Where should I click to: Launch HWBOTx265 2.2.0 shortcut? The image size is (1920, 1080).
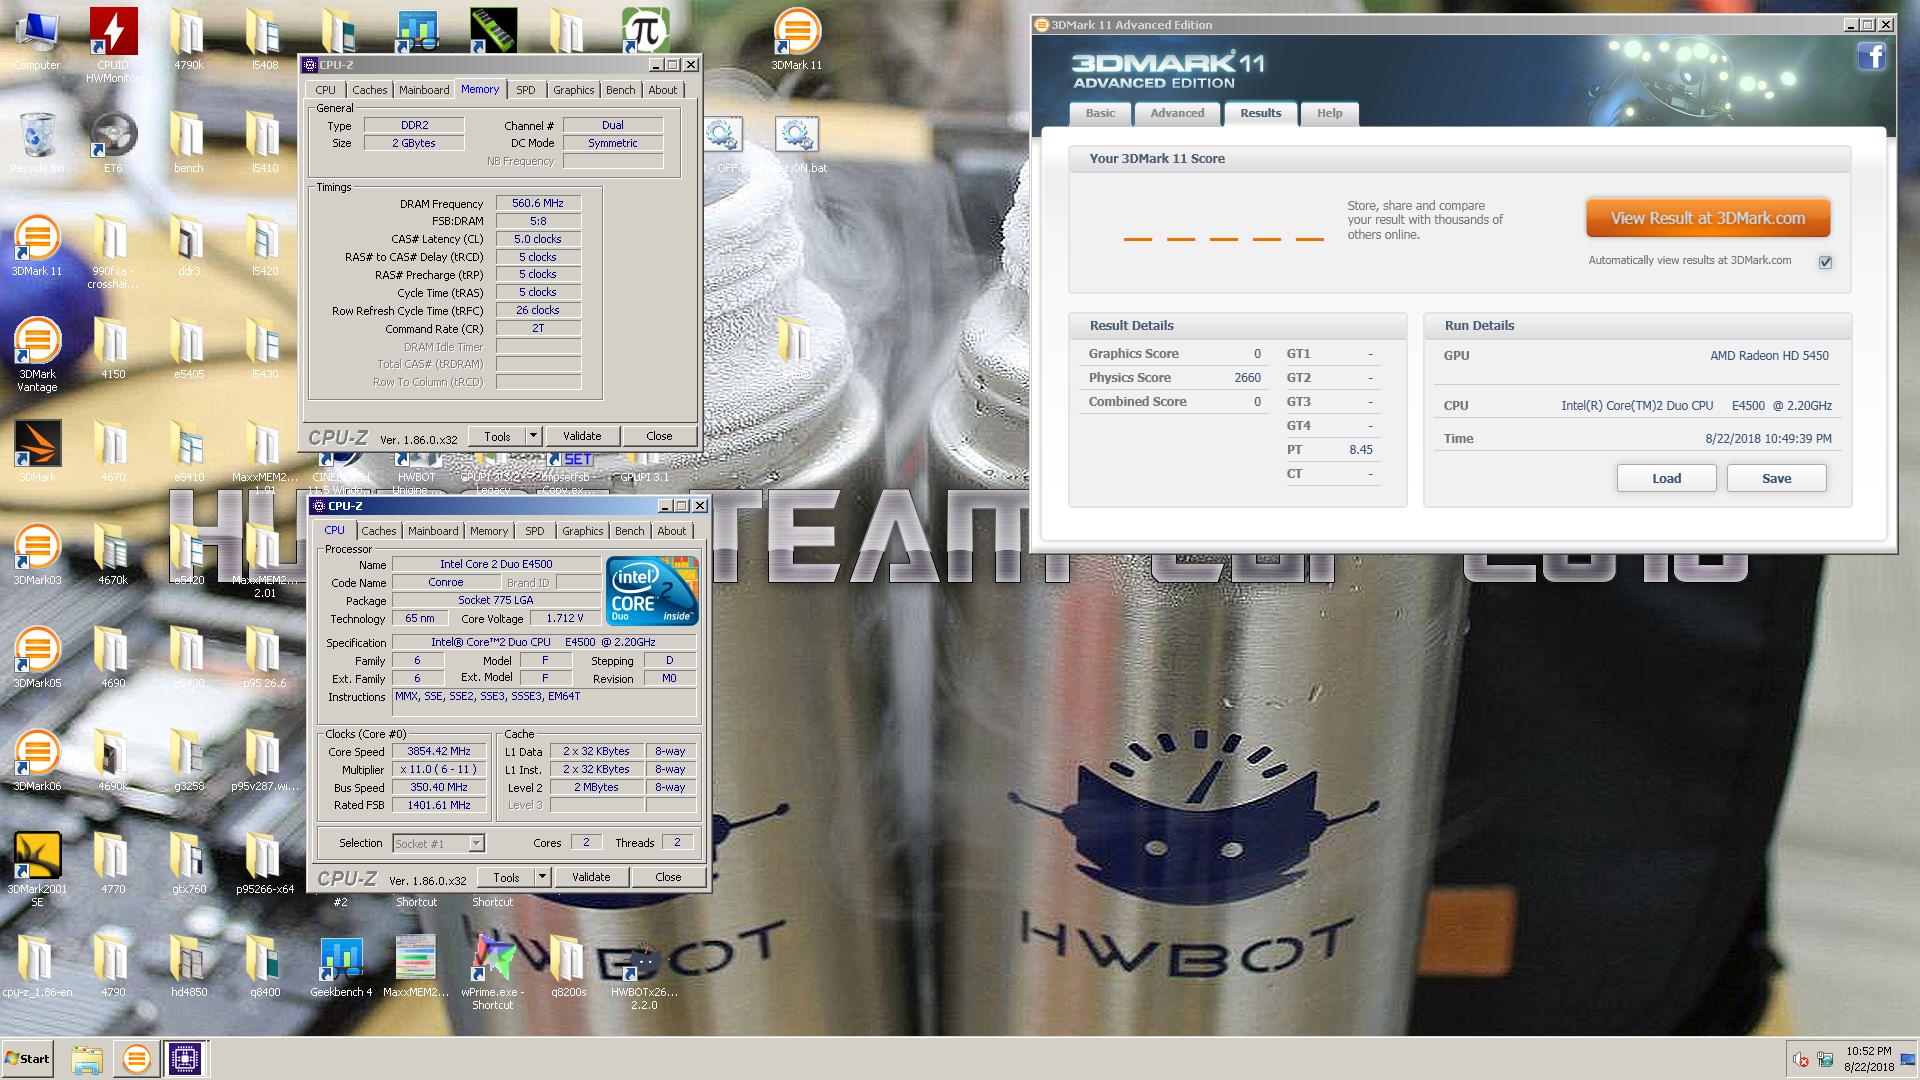coord(645,972)
